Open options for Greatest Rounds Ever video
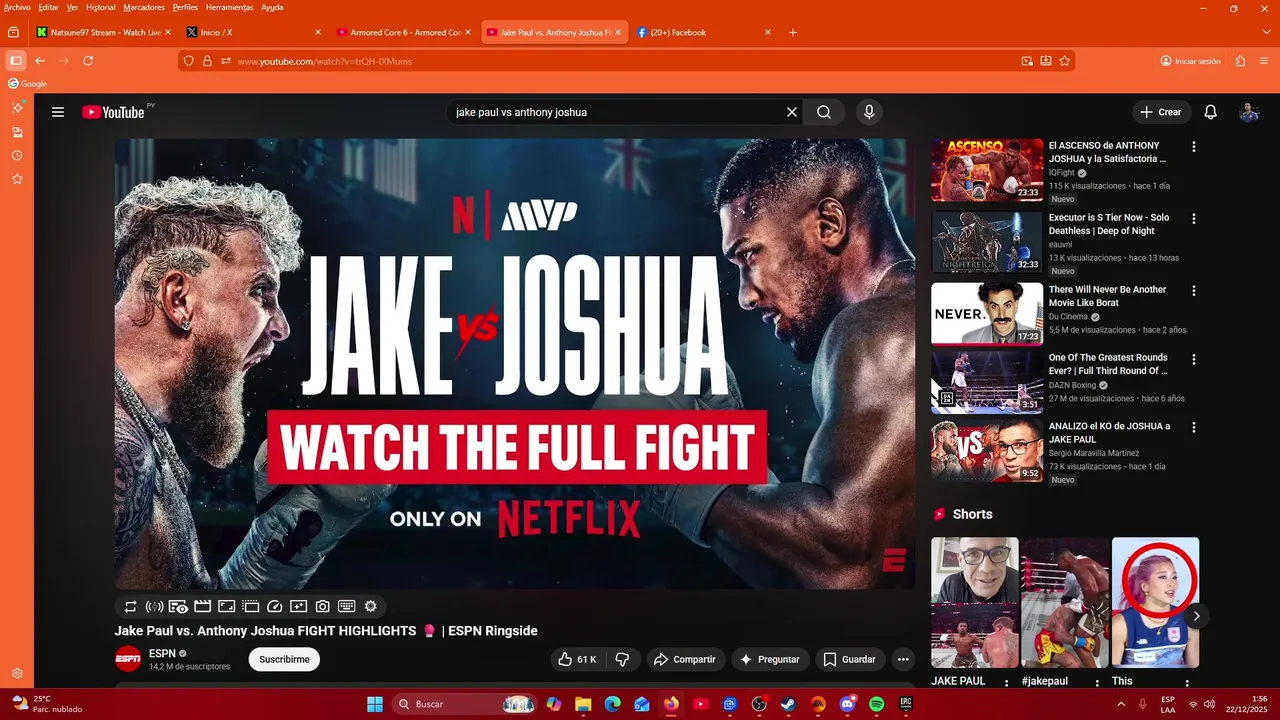 tap(1193, 359)
